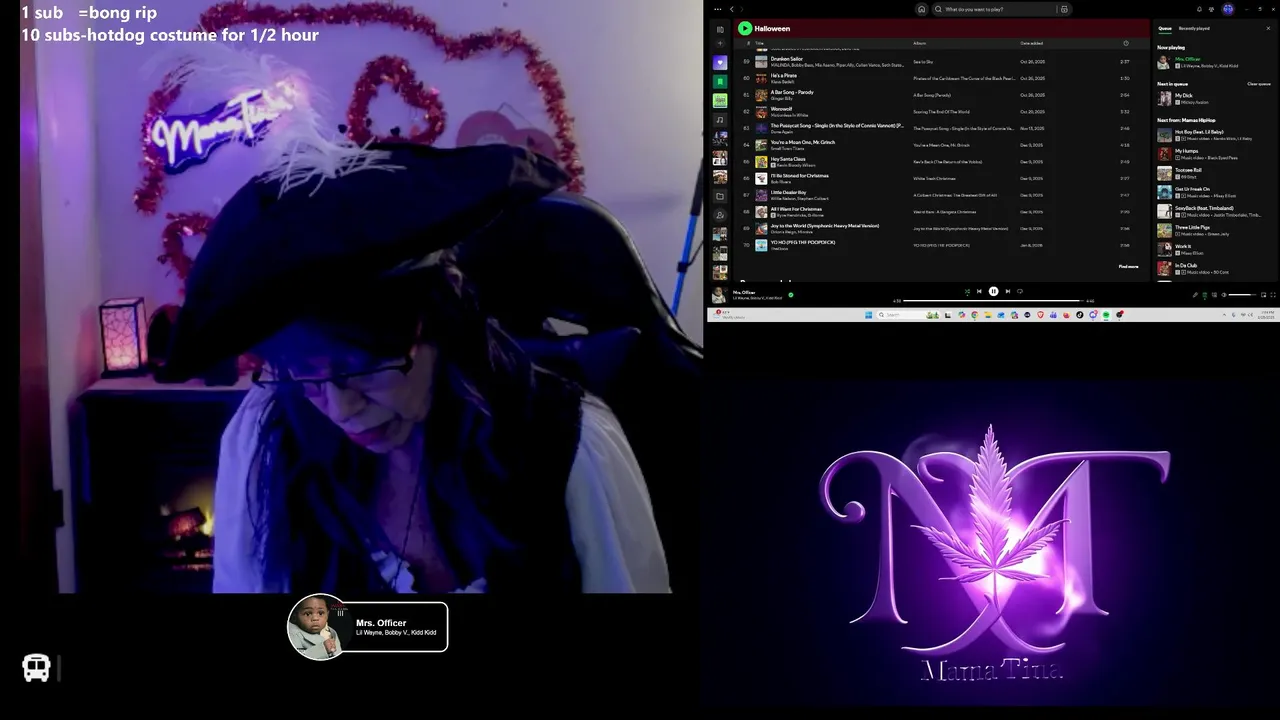The width and height of the screenshot is (1280, 720).
Task: Select the He's a Pirate track row
Action: point(943,78)
